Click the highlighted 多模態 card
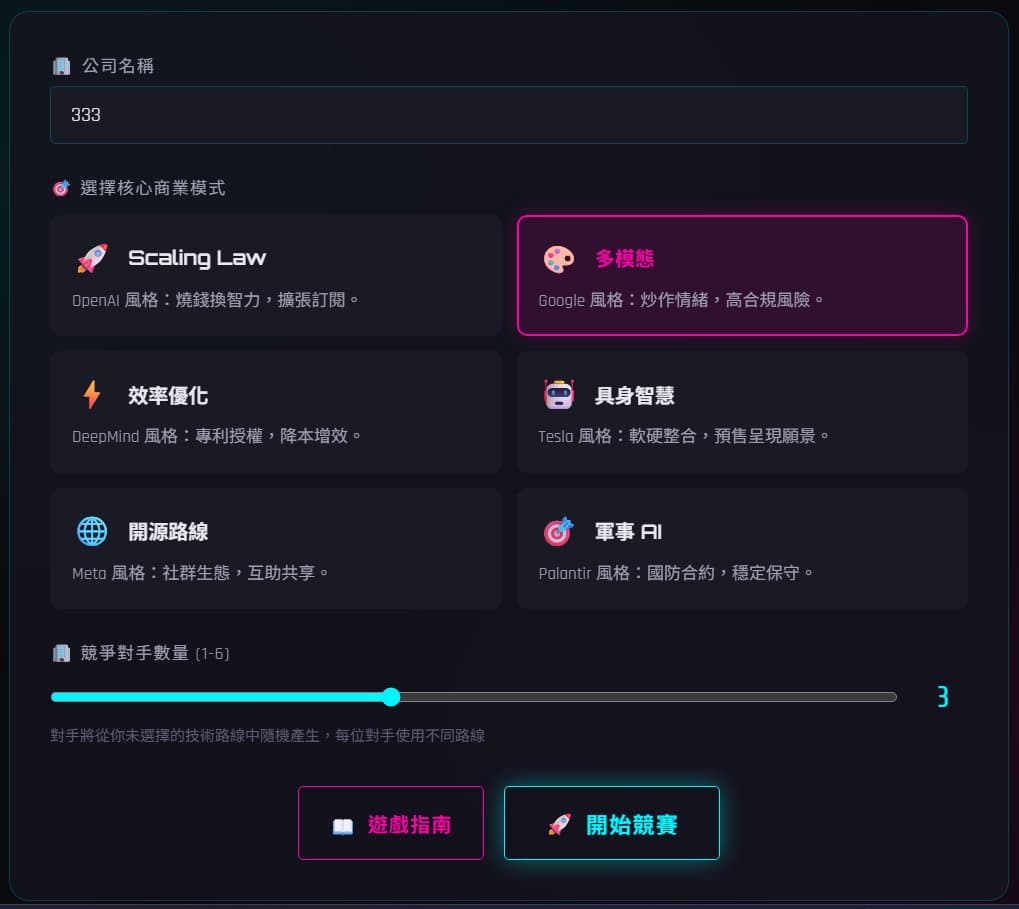 741,274
